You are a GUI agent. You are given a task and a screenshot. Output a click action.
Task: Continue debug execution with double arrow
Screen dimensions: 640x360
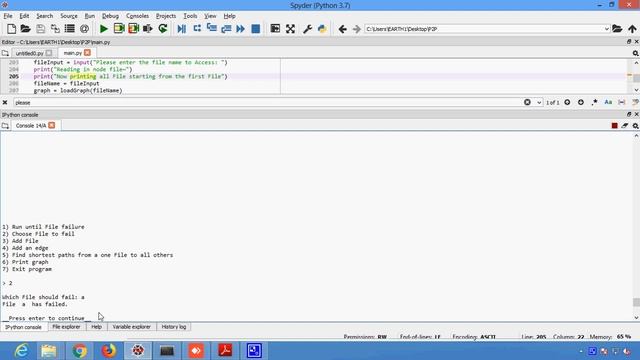(241, 29)
